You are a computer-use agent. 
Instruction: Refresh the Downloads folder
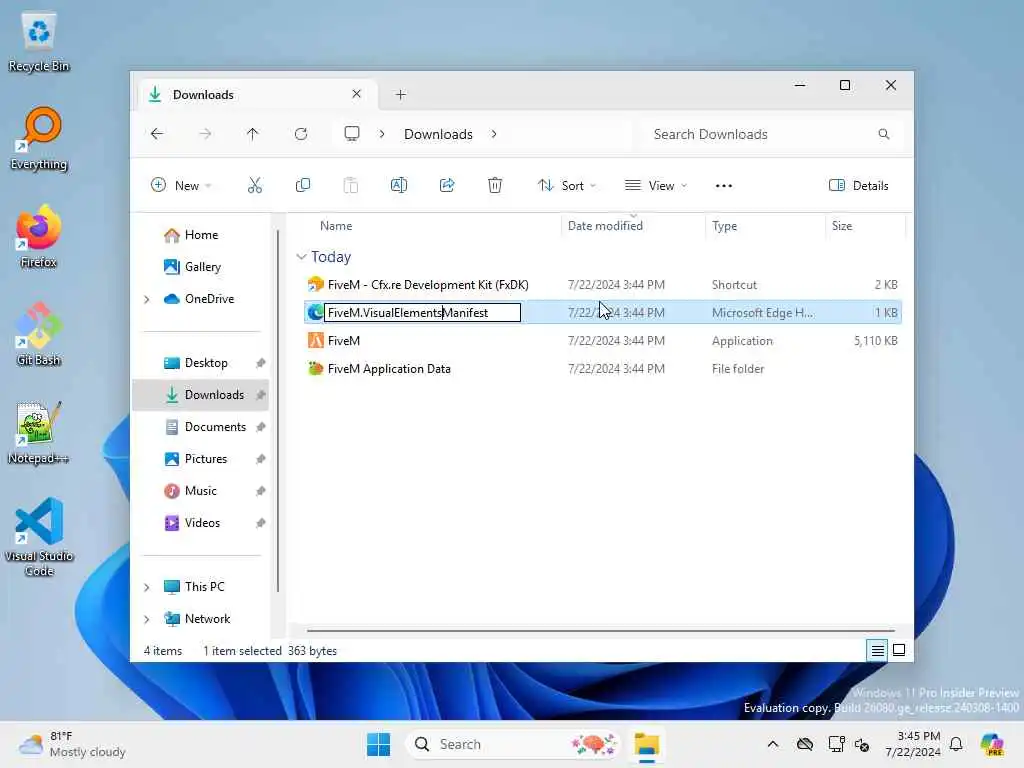click(300, 134)
